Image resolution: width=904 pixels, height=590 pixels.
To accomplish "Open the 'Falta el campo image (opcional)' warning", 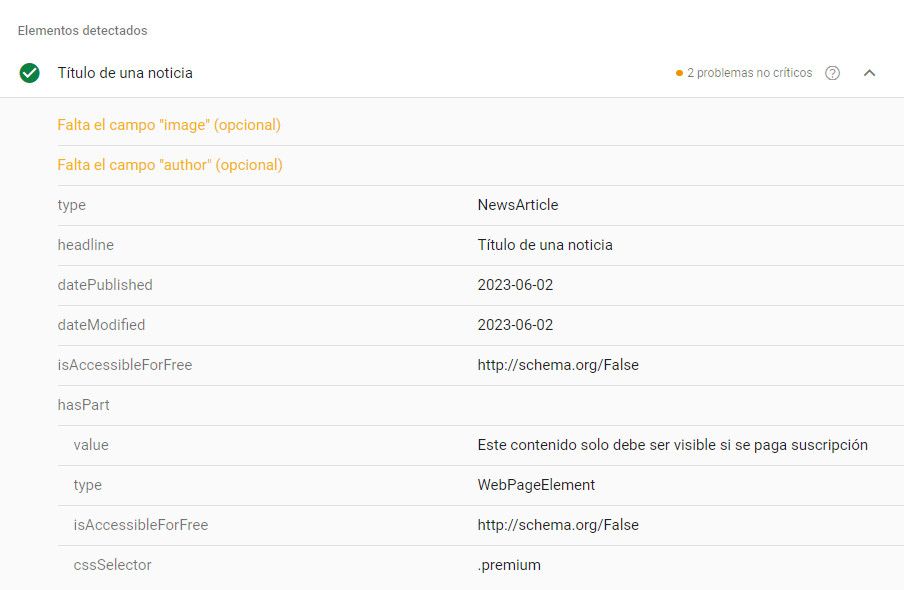I will 170,124.
